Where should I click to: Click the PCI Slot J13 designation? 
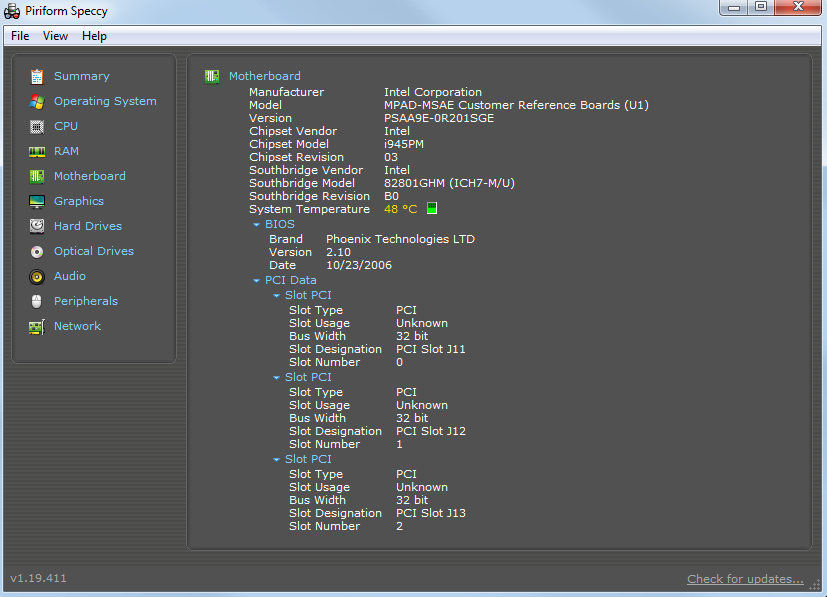[431, 513]
